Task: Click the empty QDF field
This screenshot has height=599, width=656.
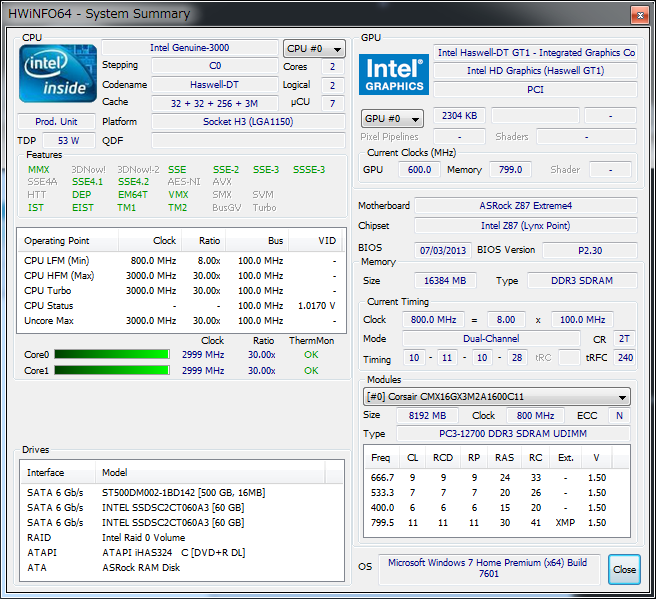Action: [248, 141]
